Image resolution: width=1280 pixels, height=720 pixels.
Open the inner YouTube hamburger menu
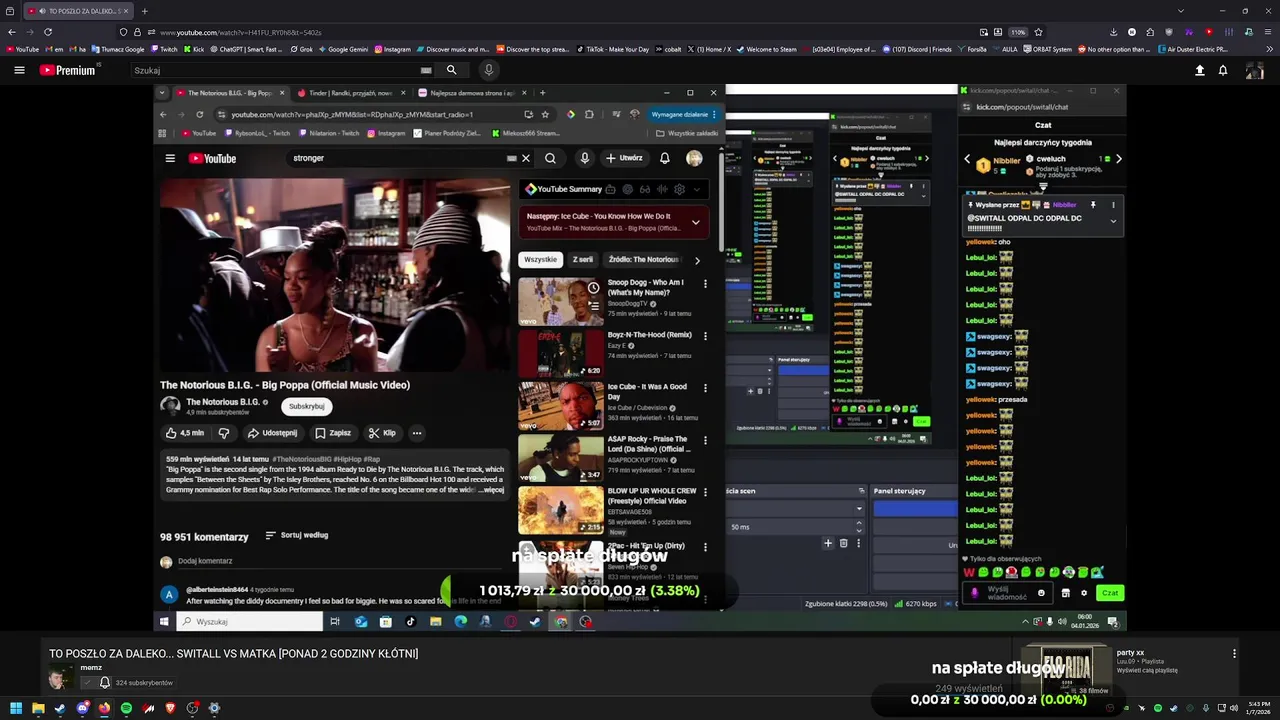170,158
